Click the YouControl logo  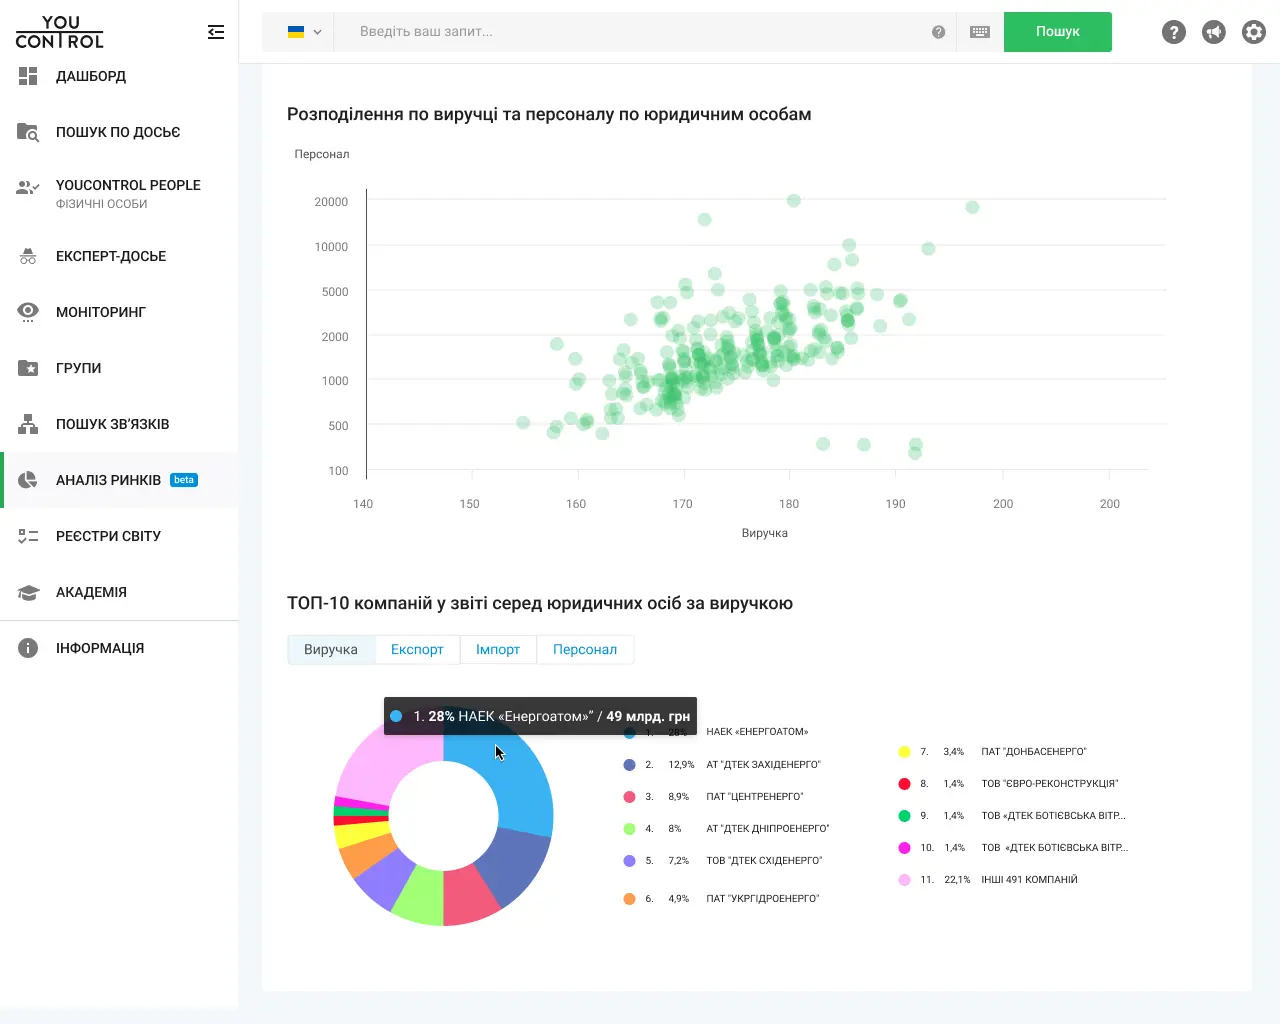pos(60,32)
